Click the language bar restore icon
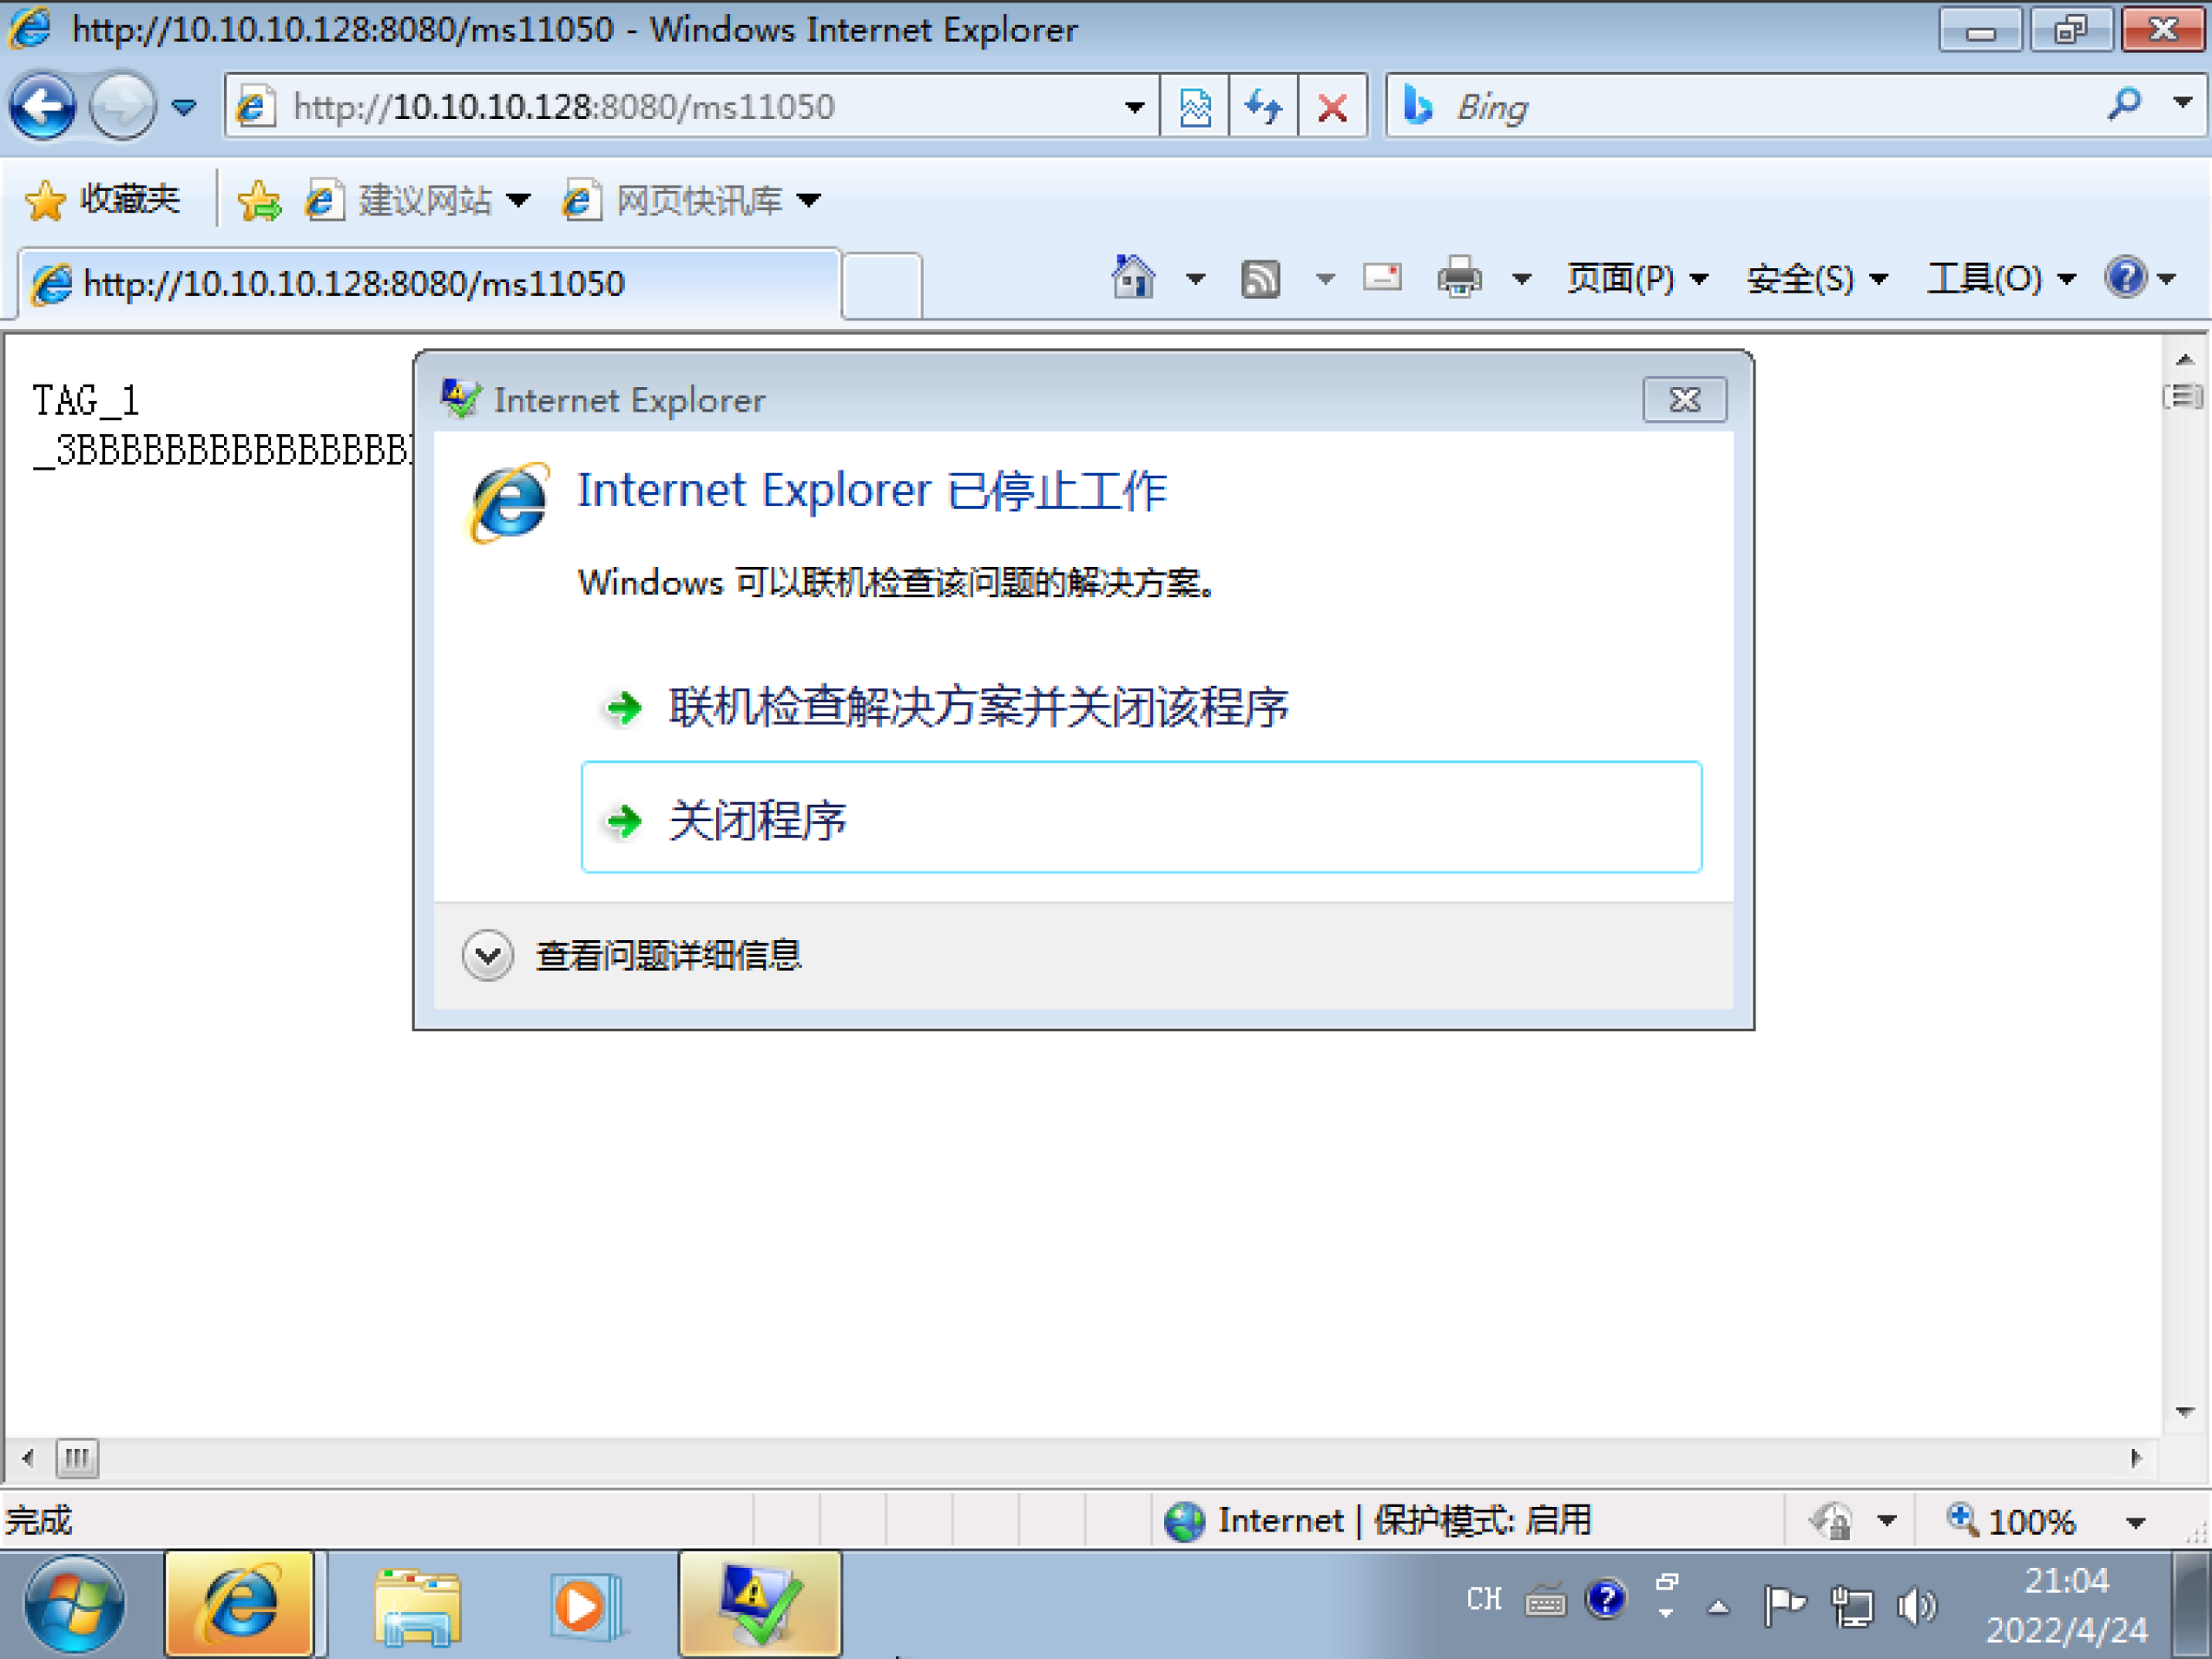The width and height of the screenshot is (2212, 1659). [1666, 1583]
